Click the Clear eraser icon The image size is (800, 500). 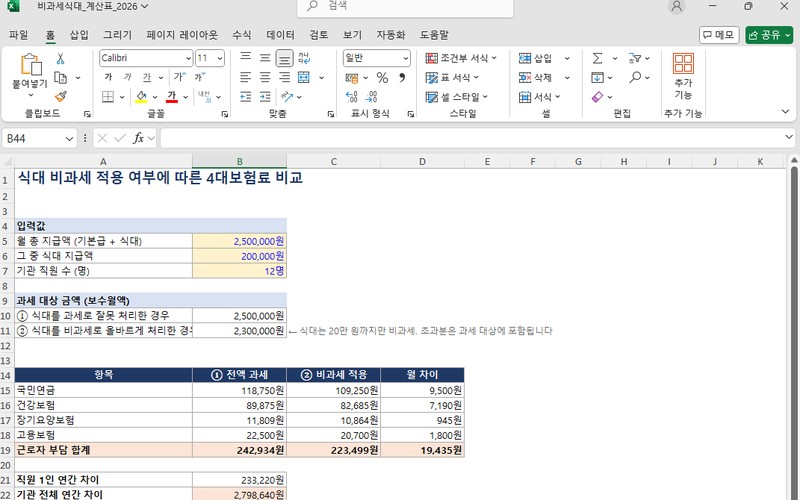[597, 96]
